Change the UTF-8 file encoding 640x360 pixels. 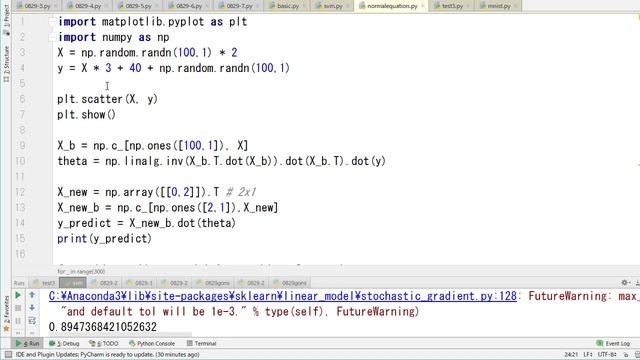607,355
